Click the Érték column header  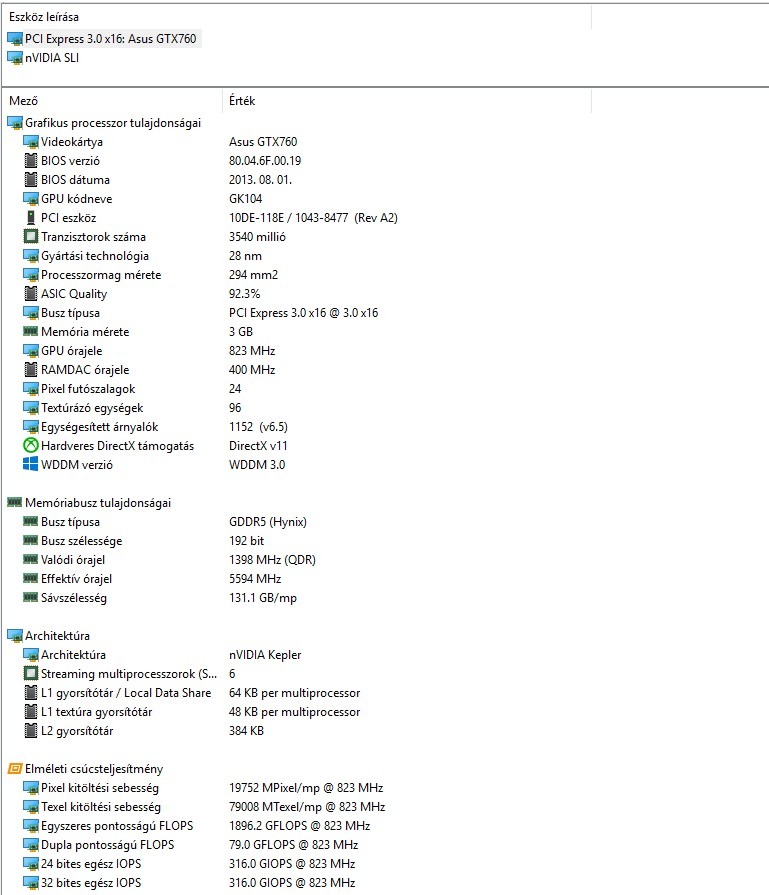(242, 100)
